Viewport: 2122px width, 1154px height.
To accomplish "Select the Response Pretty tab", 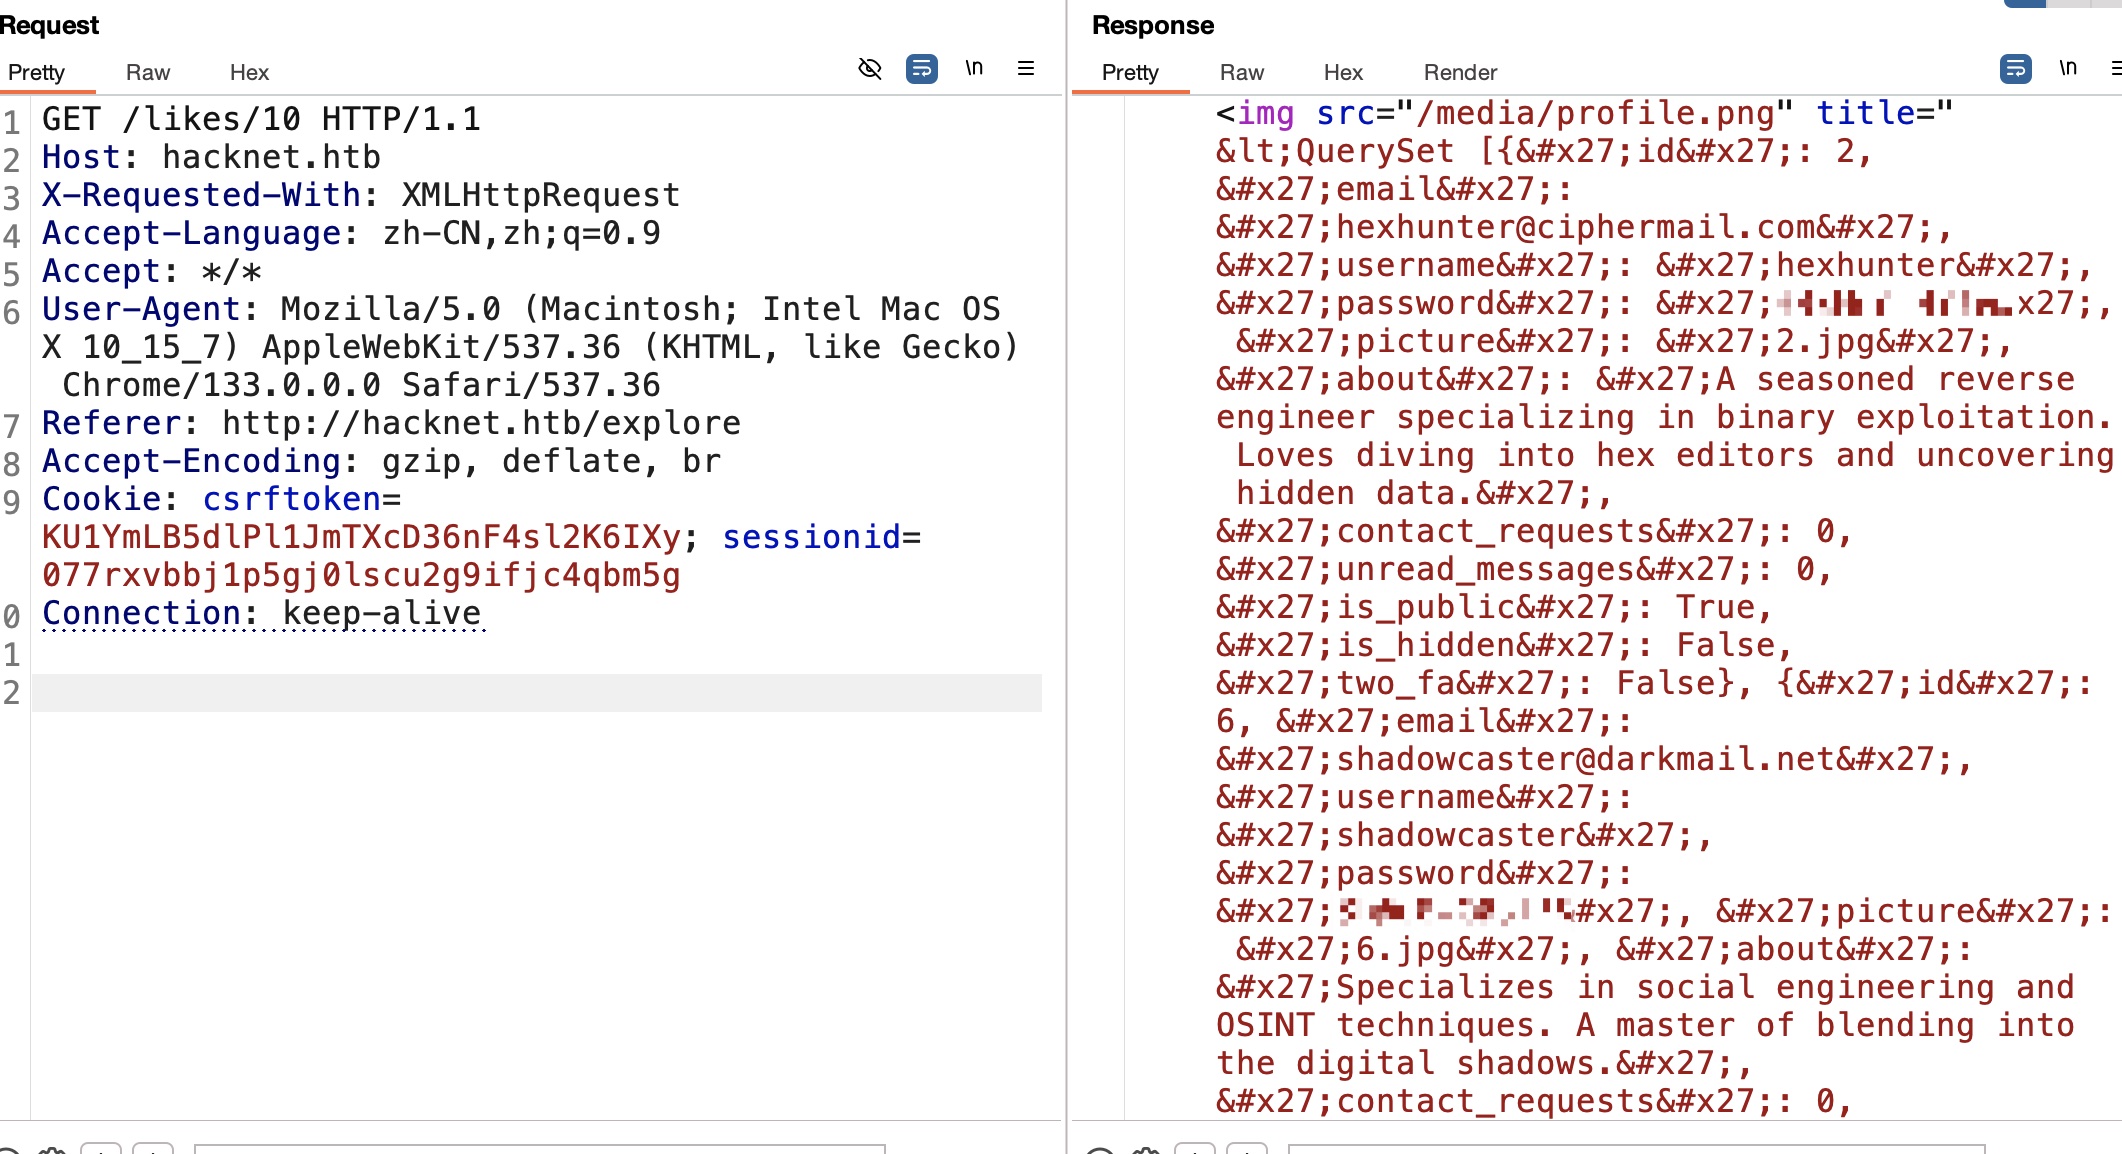I will click(1130, 73).
